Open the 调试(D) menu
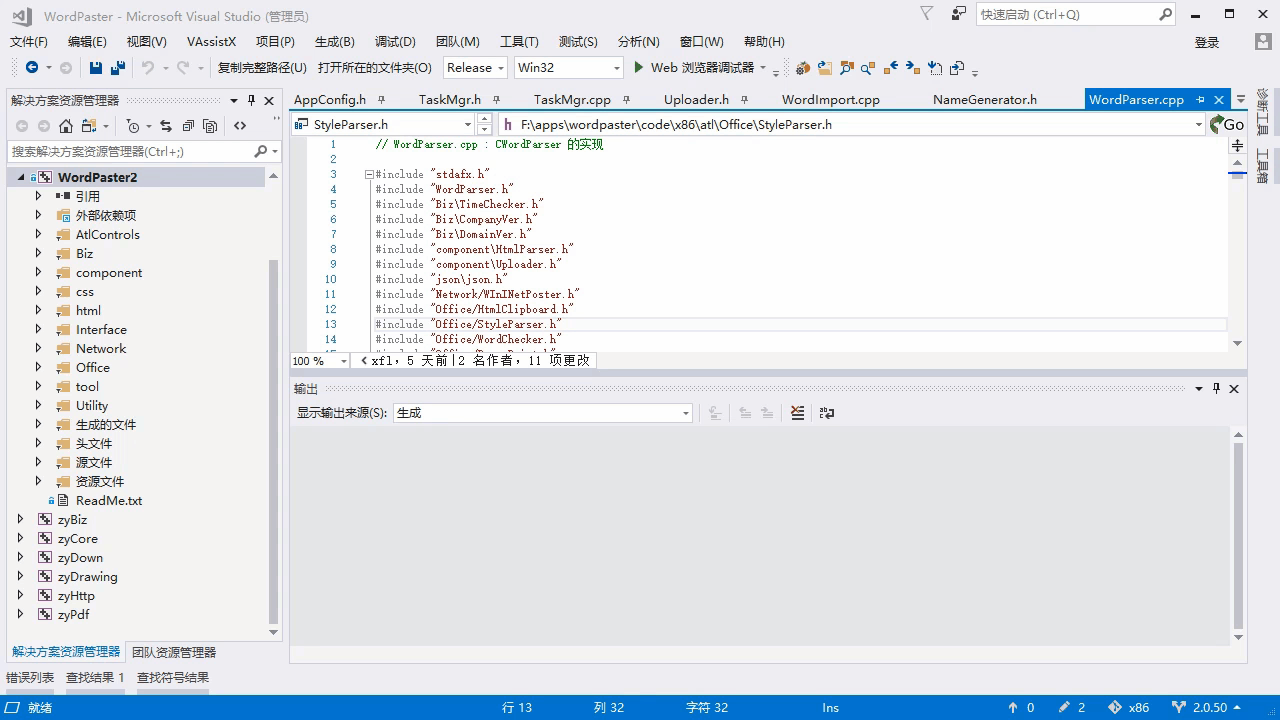Viewport: 1280px width, 720px height. tap(395, 42)
